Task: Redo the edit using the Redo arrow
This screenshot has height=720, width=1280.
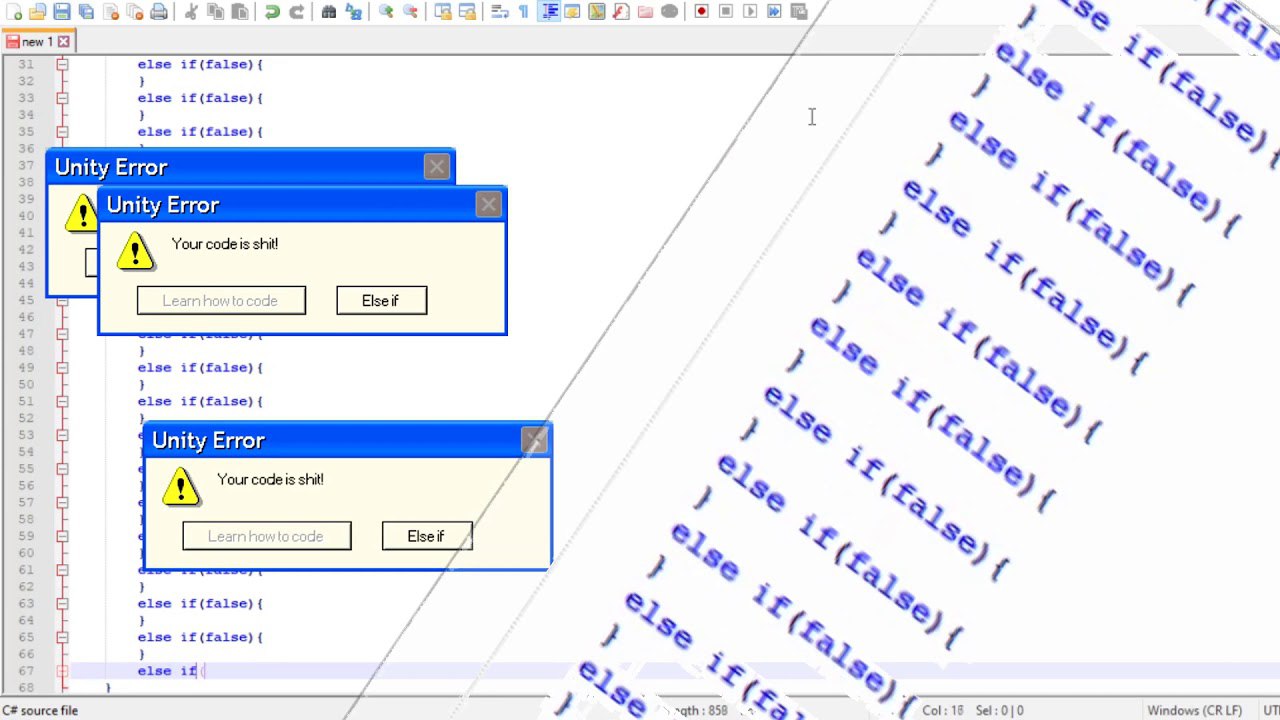Action: tap(296, 12)
